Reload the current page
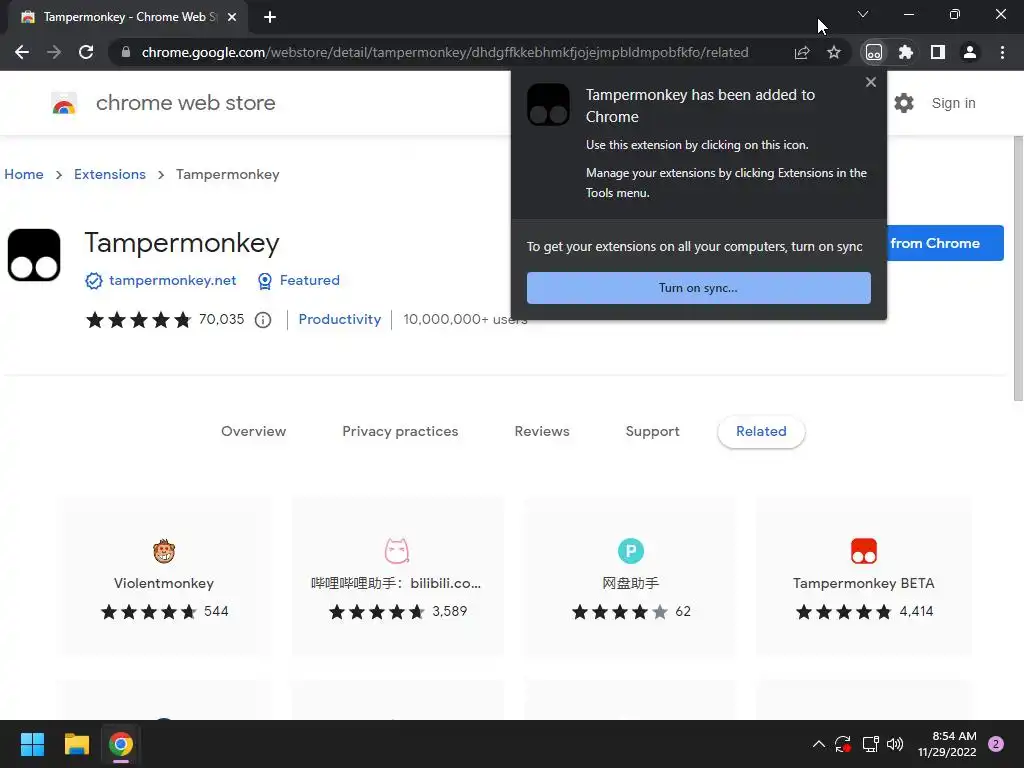Image resolution: width=1024 pixels, height=768 pixels. point(86,52)
